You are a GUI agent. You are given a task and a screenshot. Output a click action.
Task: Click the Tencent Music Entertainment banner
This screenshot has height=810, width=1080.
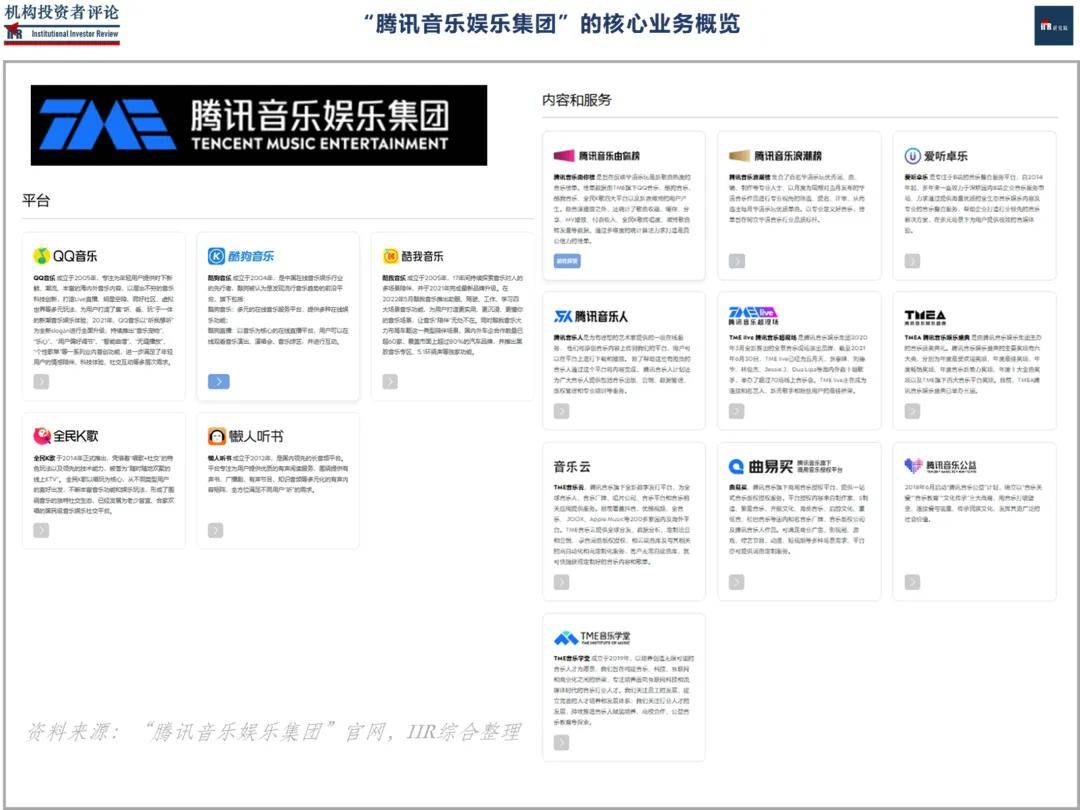click(x=259, y=125)
